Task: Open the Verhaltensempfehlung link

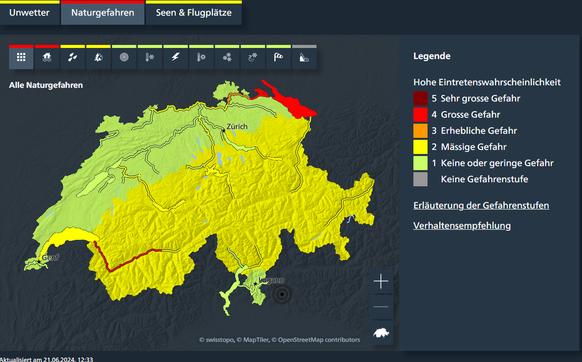Action: 462,226
